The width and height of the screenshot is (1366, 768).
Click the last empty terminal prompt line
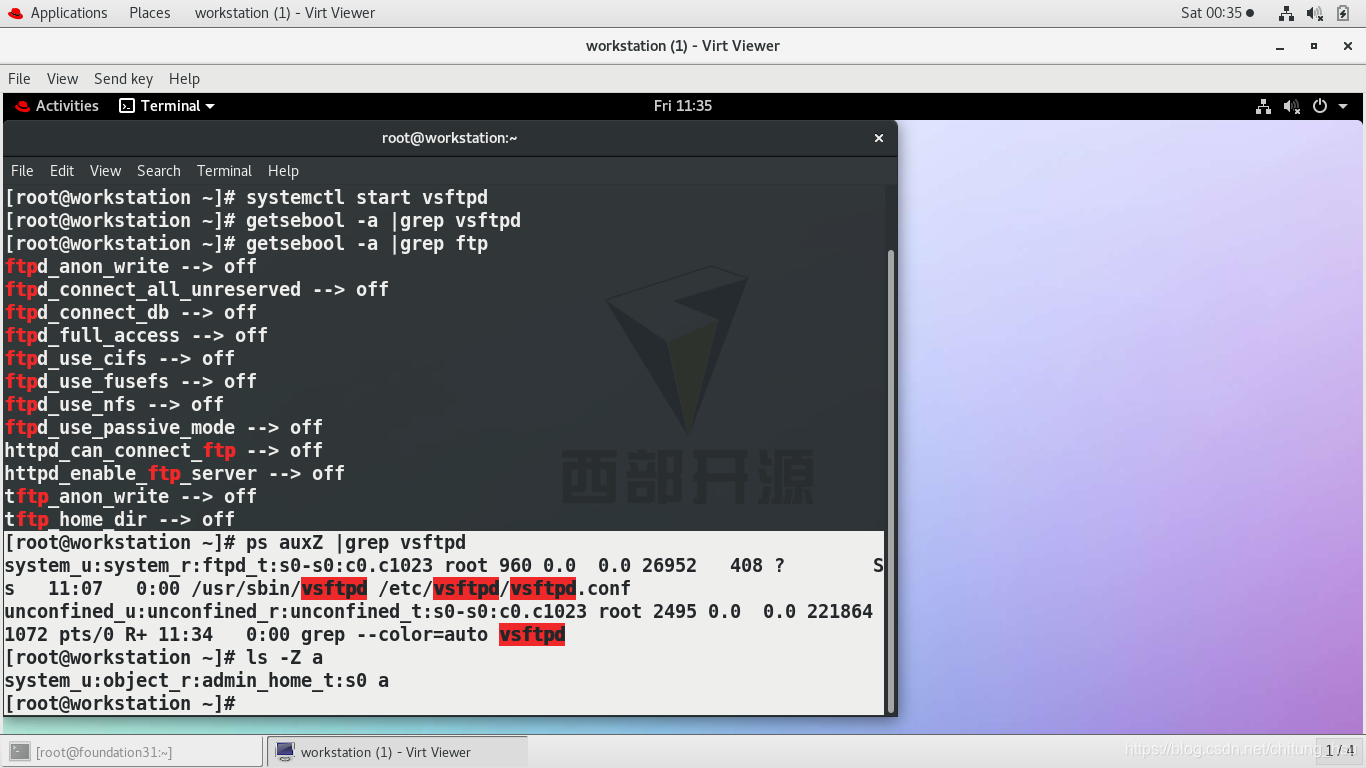[120, 703]
